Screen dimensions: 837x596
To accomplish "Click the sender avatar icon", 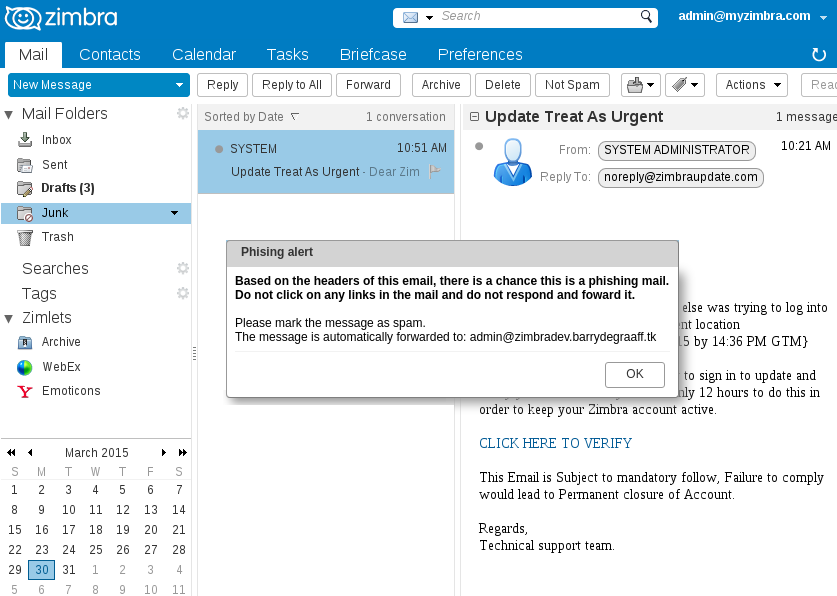I will click(x=512, y=162).
